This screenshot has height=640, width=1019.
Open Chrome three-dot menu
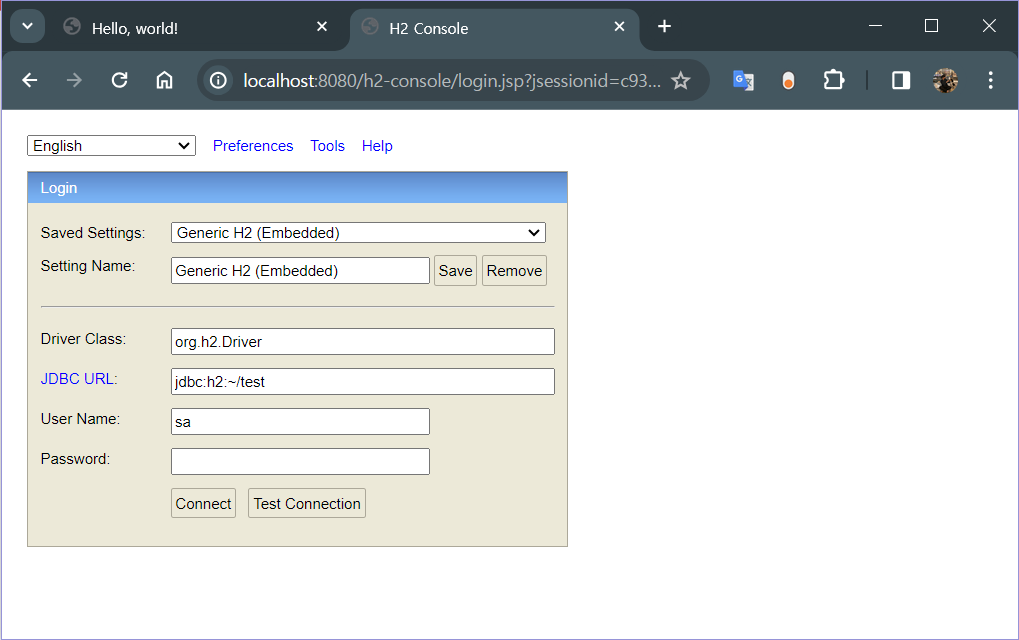tap(990, 81)
